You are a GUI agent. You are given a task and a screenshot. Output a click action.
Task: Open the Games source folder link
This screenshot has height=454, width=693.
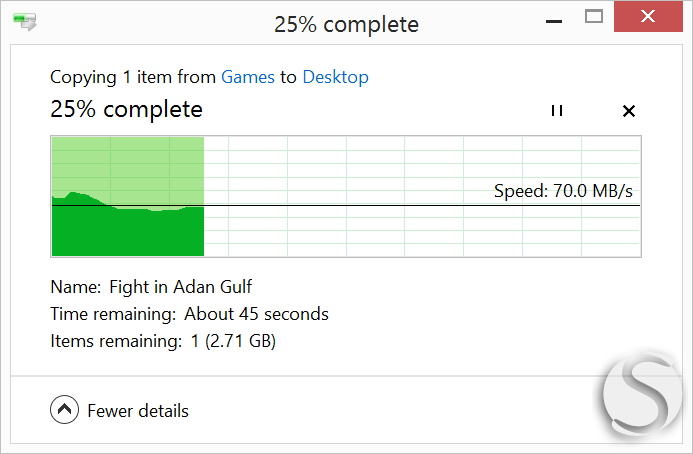click(248, 77)
